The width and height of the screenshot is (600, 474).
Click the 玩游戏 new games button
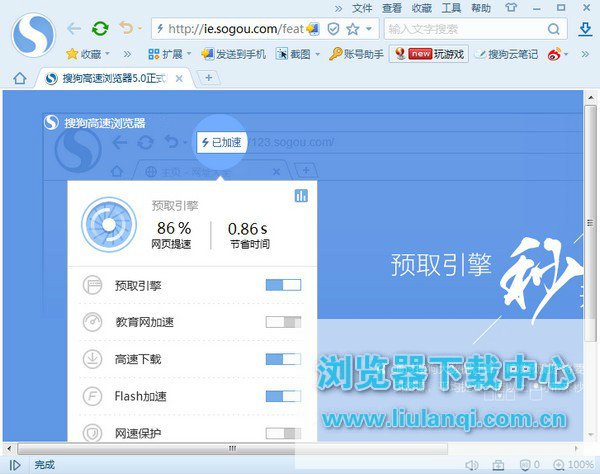pos(429,54)
